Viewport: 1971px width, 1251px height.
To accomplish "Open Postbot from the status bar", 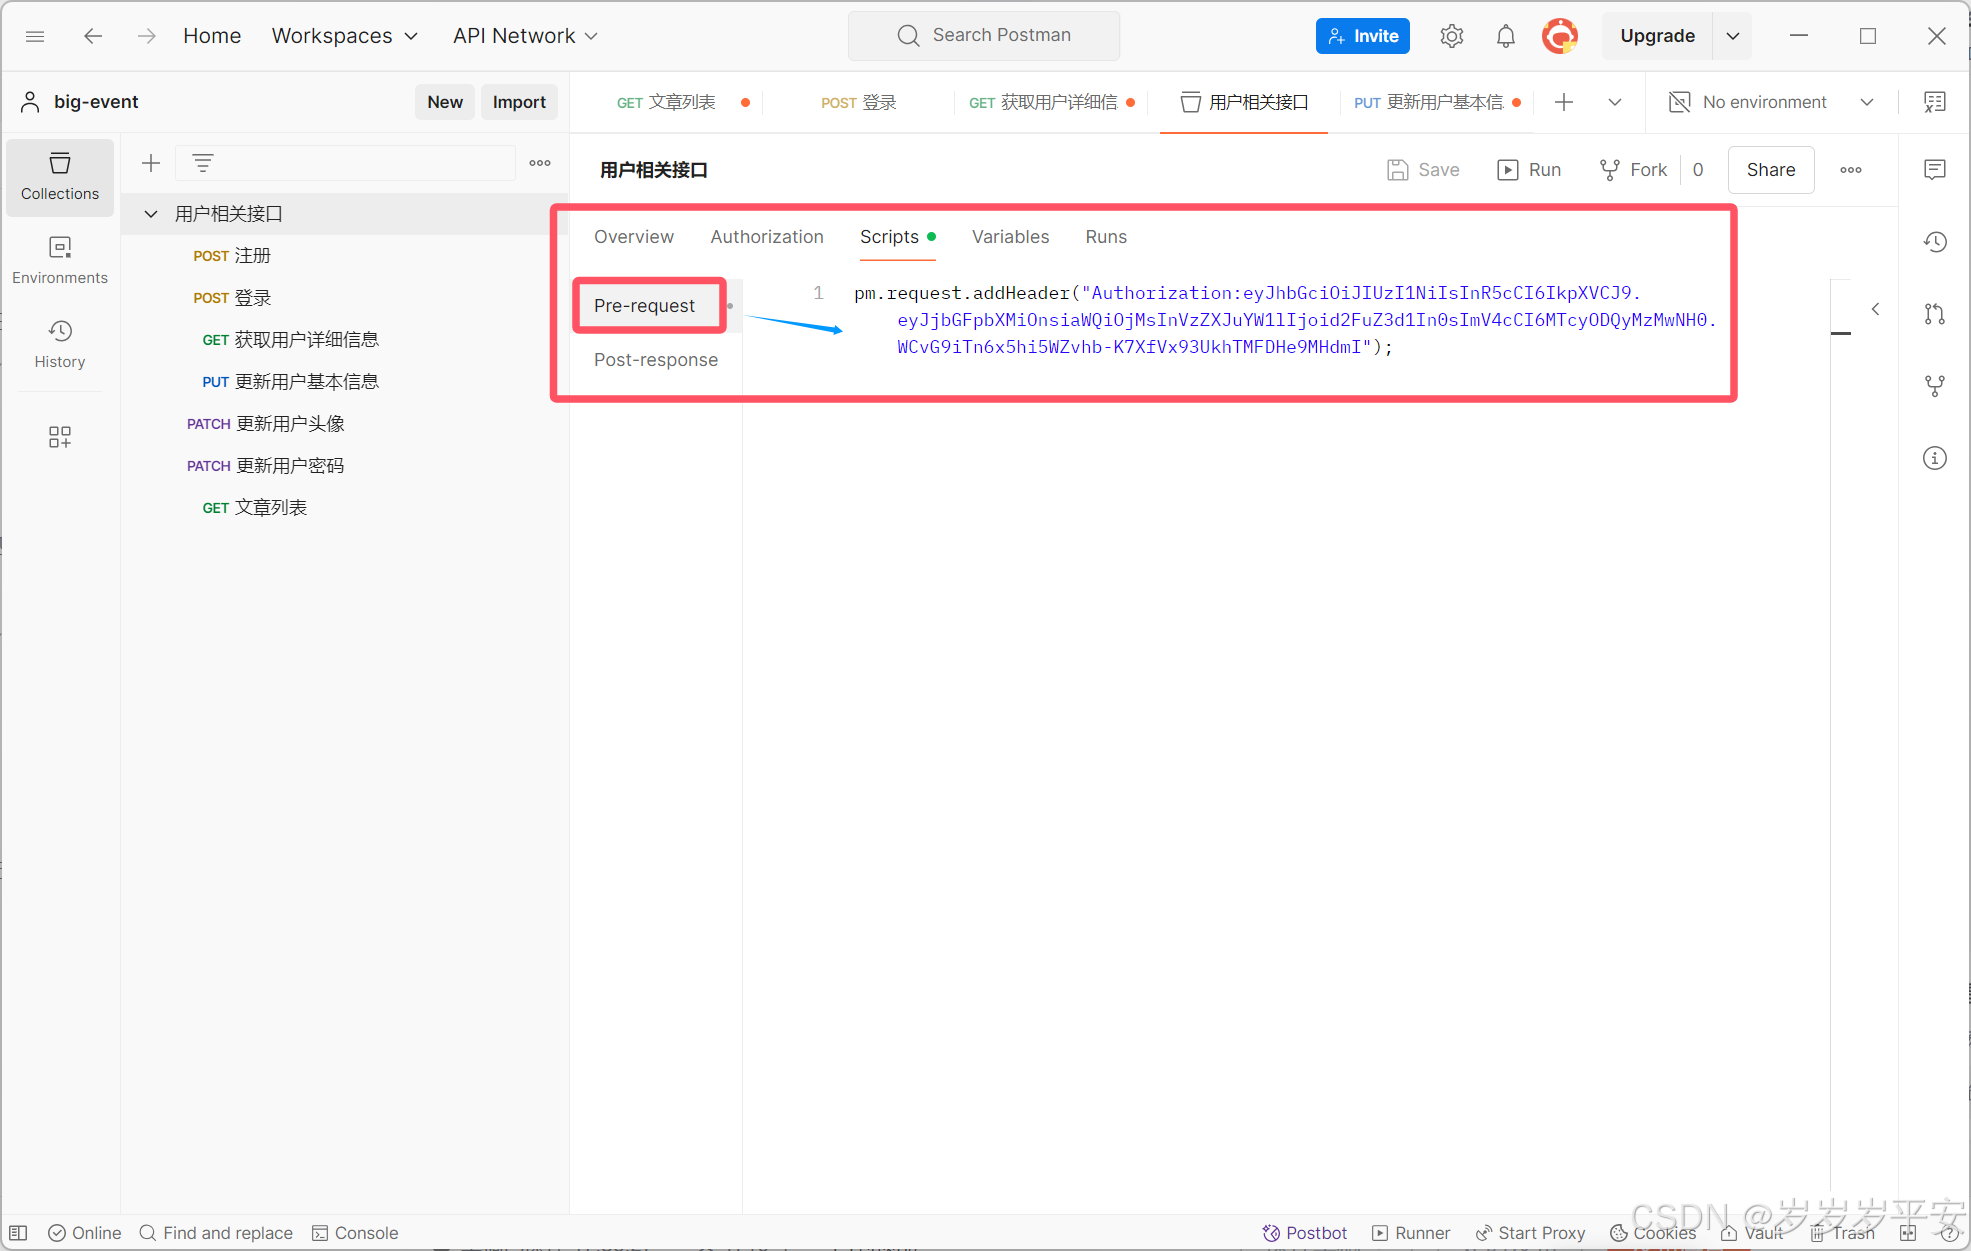I will coord(1305,1233).
